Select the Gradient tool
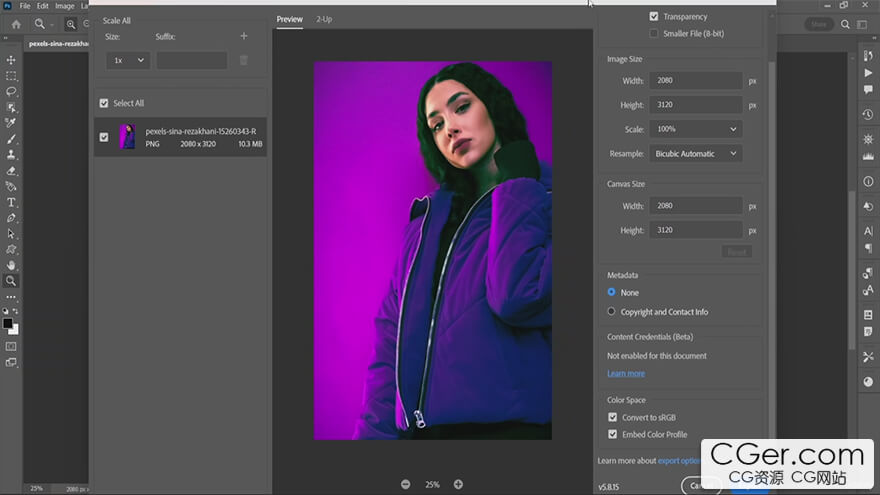The image size is (880, 495). click(11, 186)
